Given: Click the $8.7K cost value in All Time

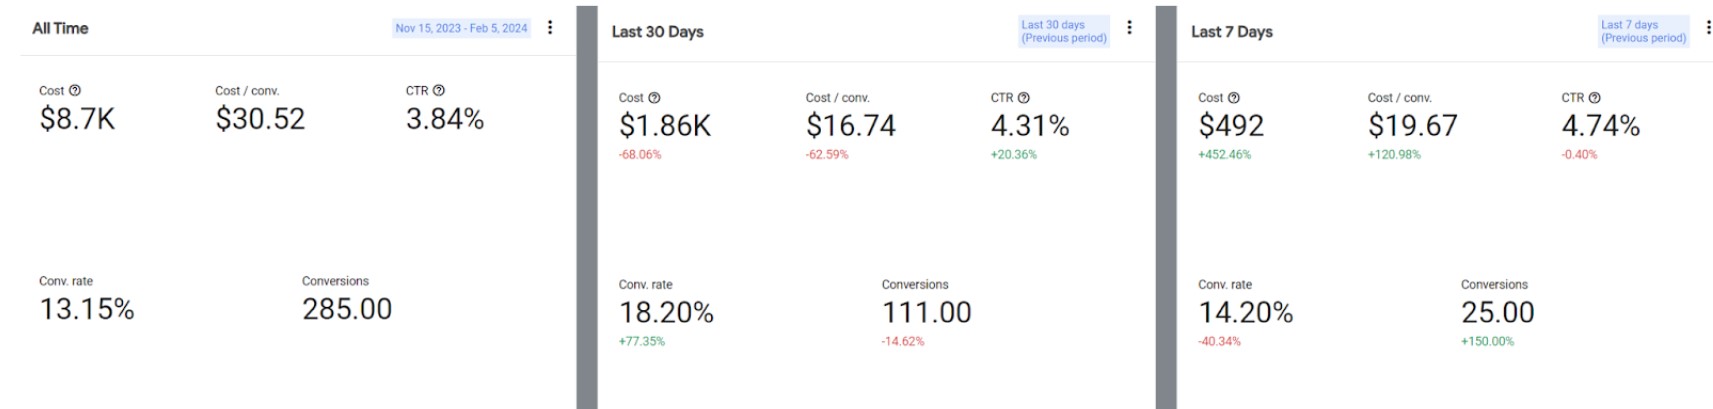Looking at the screenshot, I should 77,120.
